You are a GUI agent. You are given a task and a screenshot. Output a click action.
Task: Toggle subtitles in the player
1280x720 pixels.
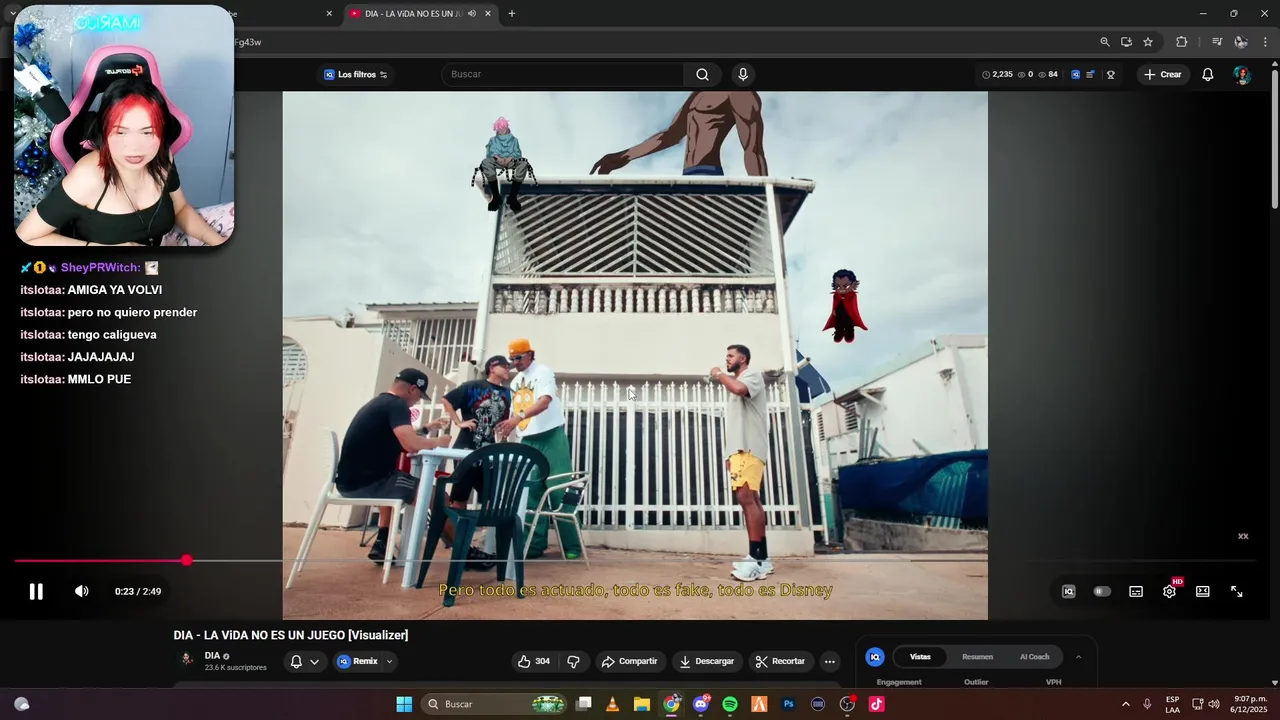(1136, 591)
